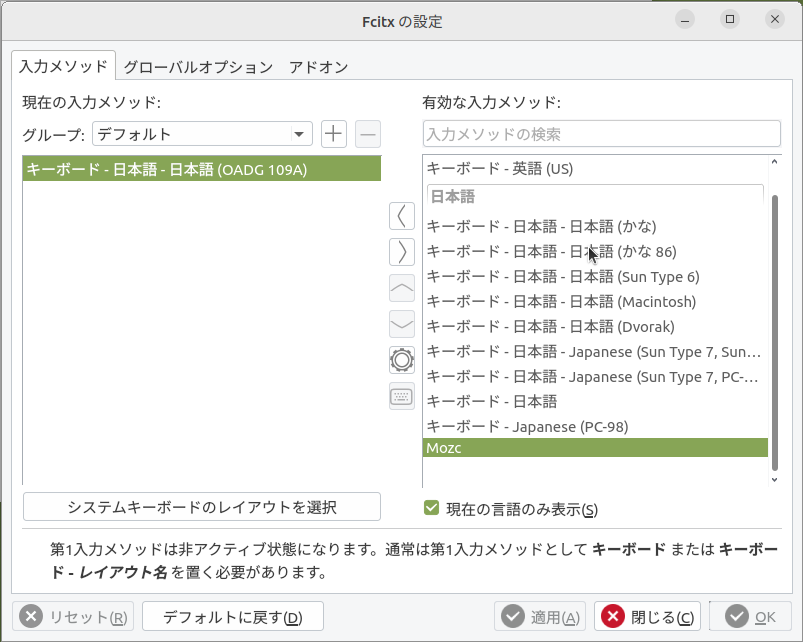Click the right arrow to remove input method
803x642 pixels.
click(x=401, y=251)
